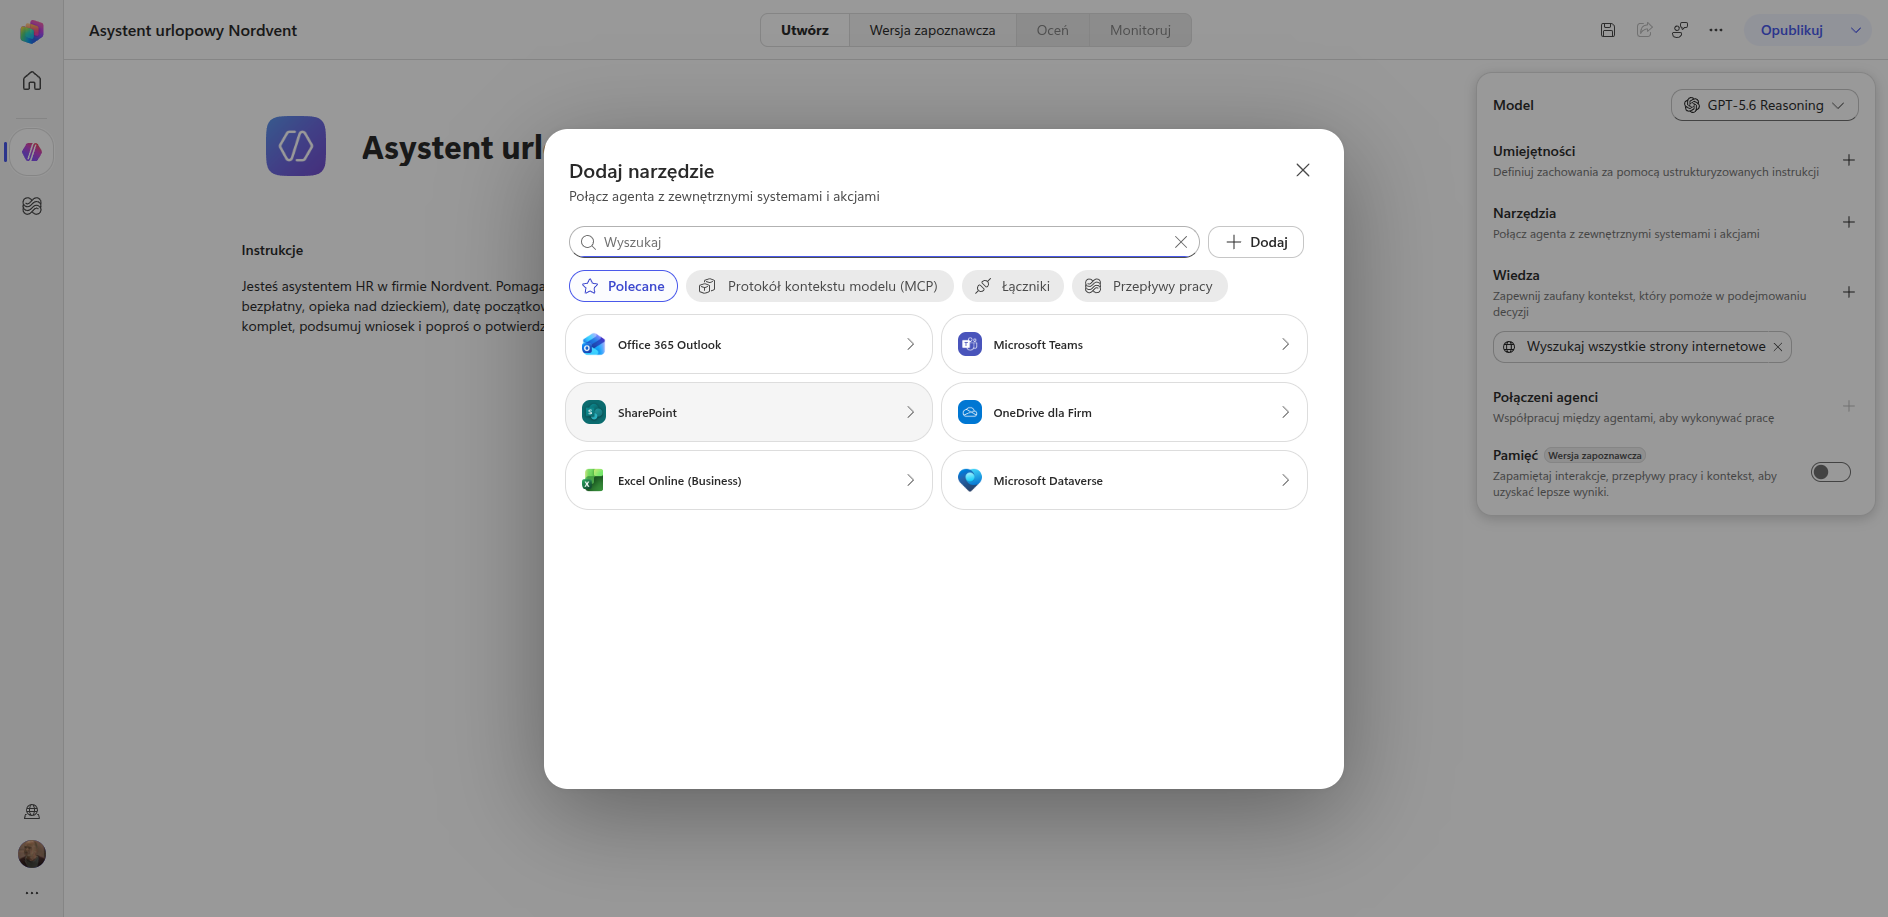1888x917 pixels.
Task: Open the Agents section in the sidebar
Action: (32, 152)
